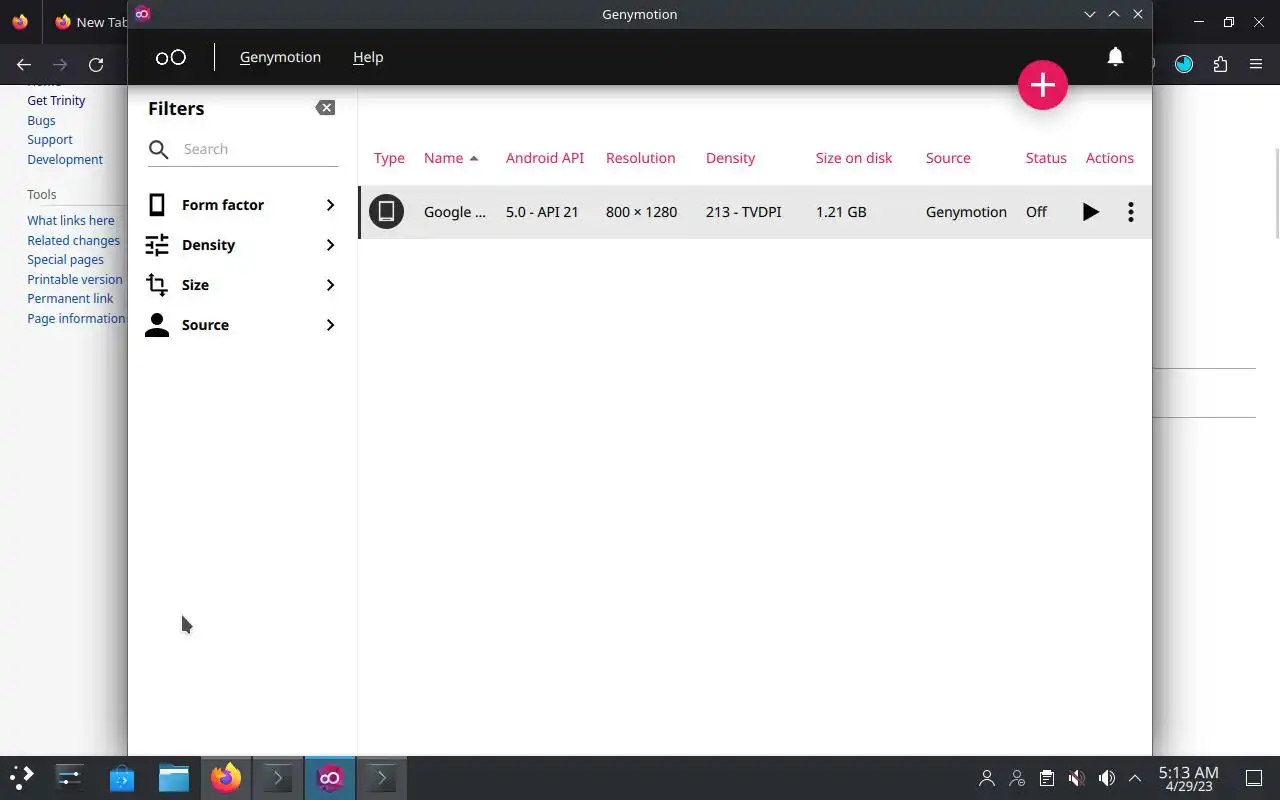Select the '5.0 - API 21' cell

542,212
